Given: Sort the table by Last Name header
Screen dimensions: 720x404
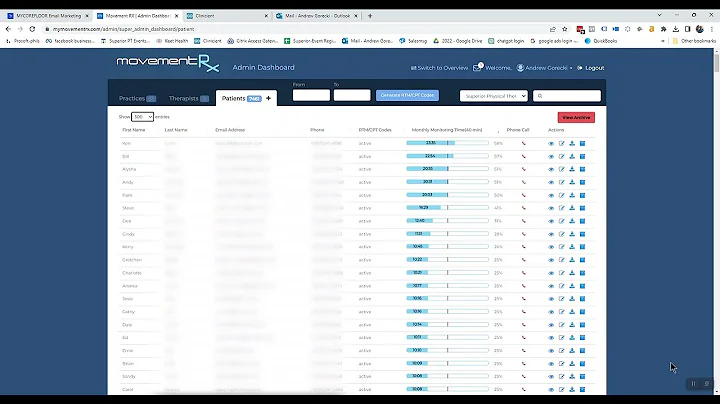Looking at the screenshot, I should (x=176, y=130).
